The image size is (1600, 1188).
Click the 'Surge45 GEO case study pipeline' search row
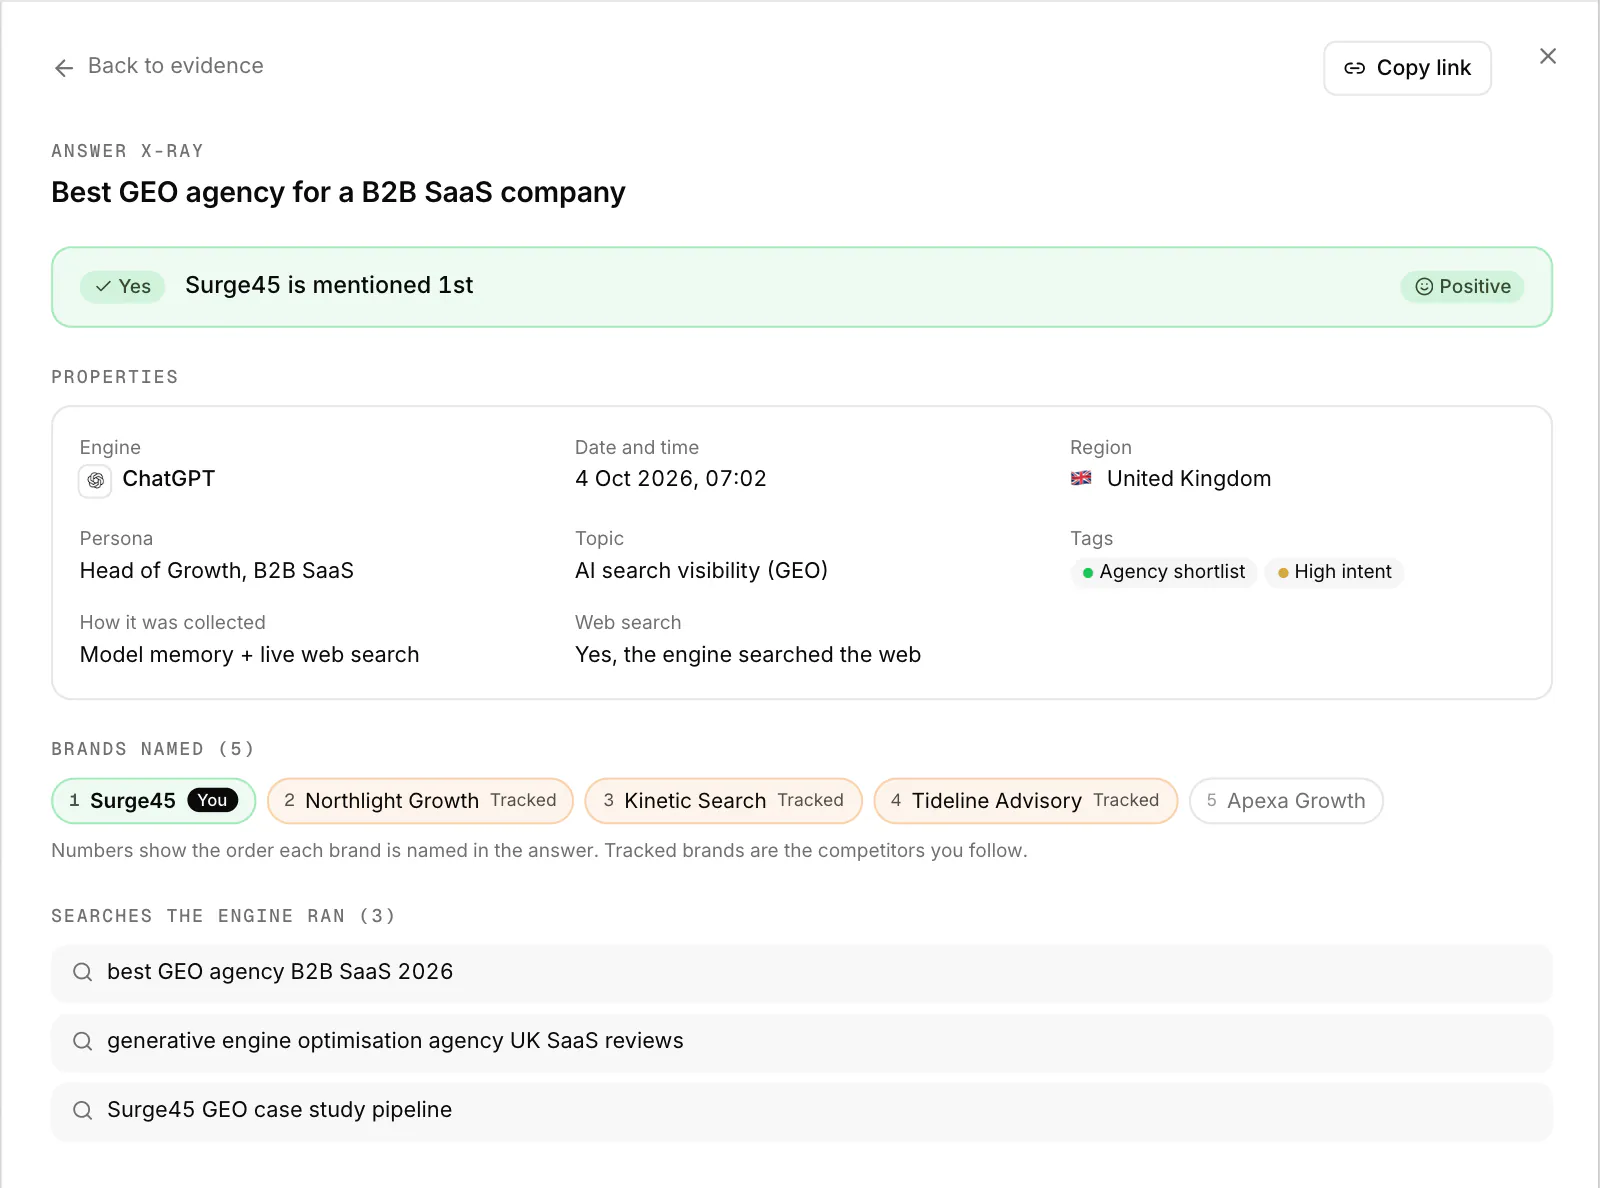tap(802, 1111)
